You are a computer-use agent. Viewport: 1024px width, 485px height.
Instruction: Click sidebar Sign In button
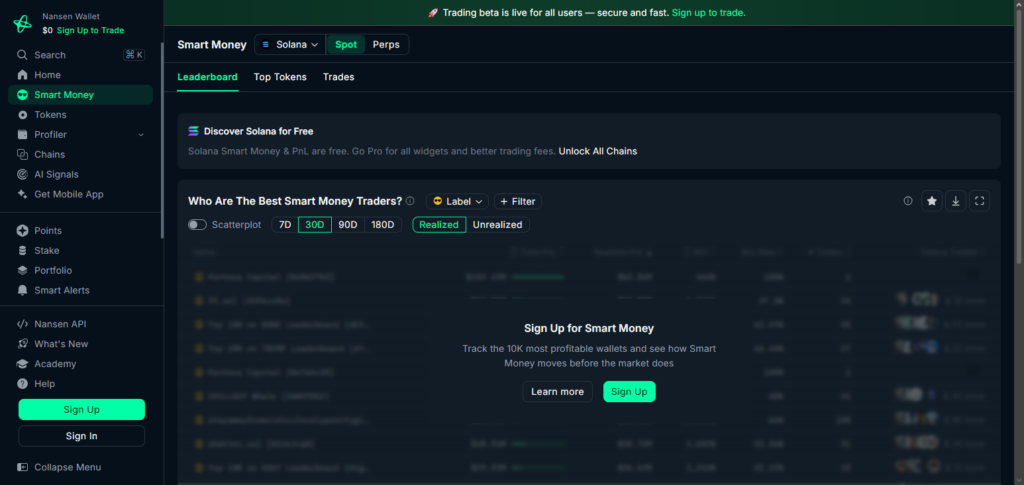tap(82, 436)
